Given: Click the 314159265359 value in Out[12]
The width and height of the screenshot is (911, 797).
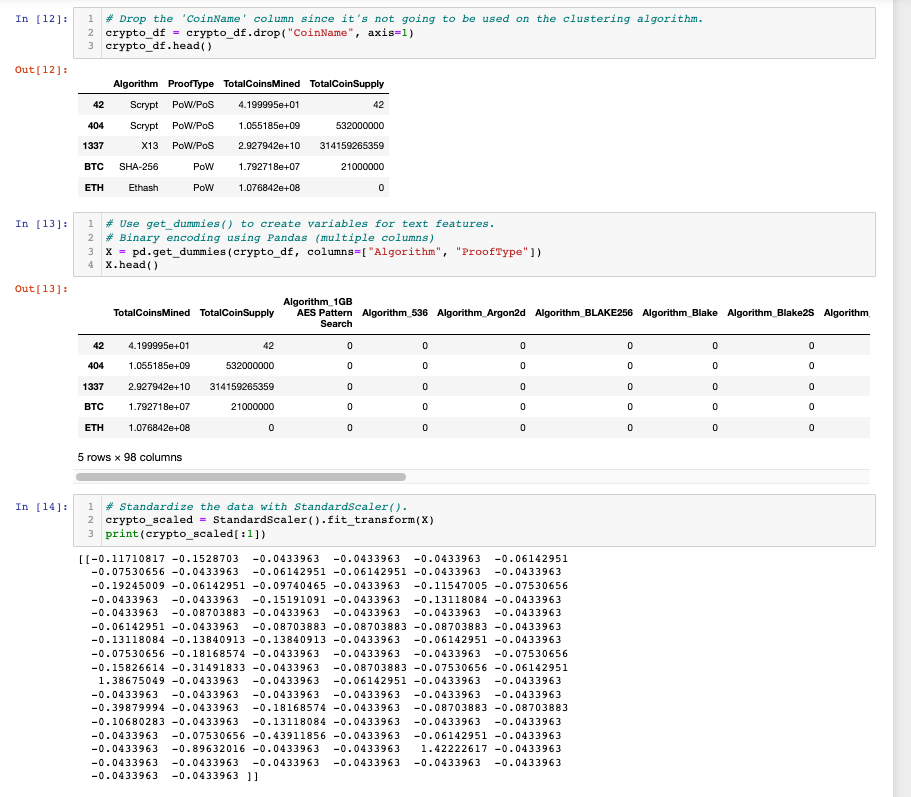Looking at the screenshot, I should pyautogui.click(x=352, y=146).
